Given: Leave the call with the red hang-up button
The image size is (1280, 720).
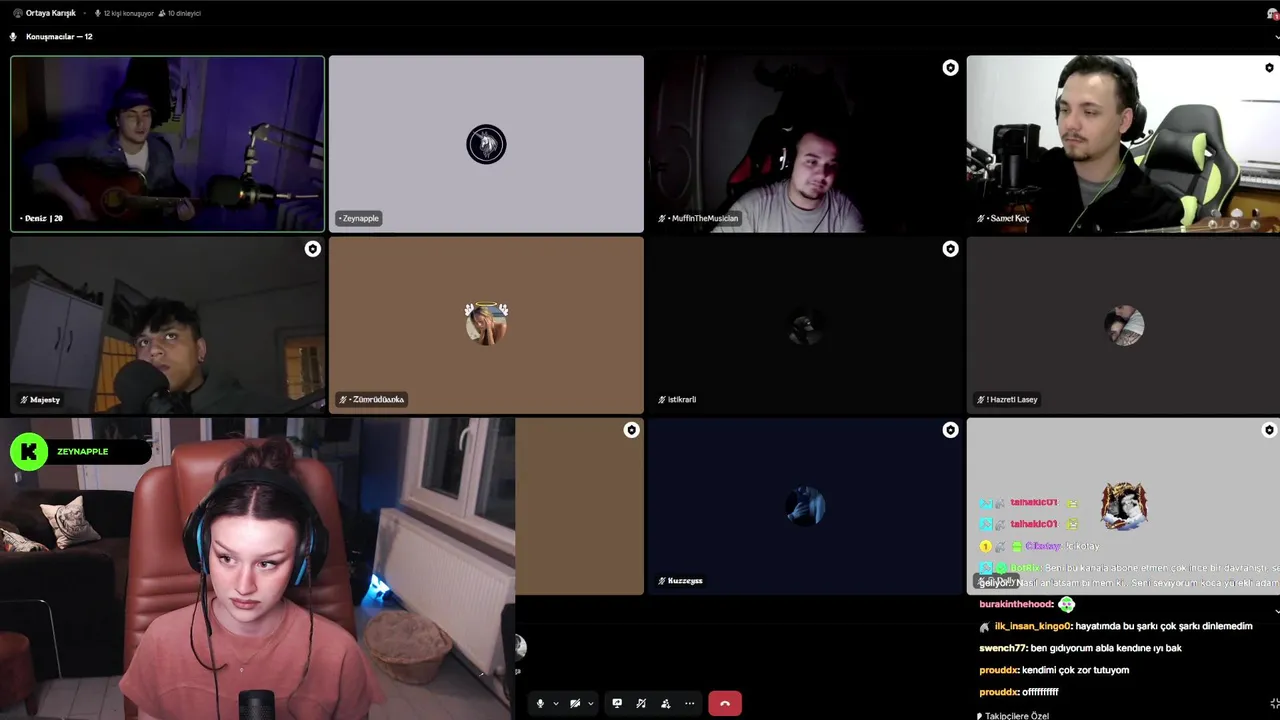Looking at the screenshot, I should [725, 703].
